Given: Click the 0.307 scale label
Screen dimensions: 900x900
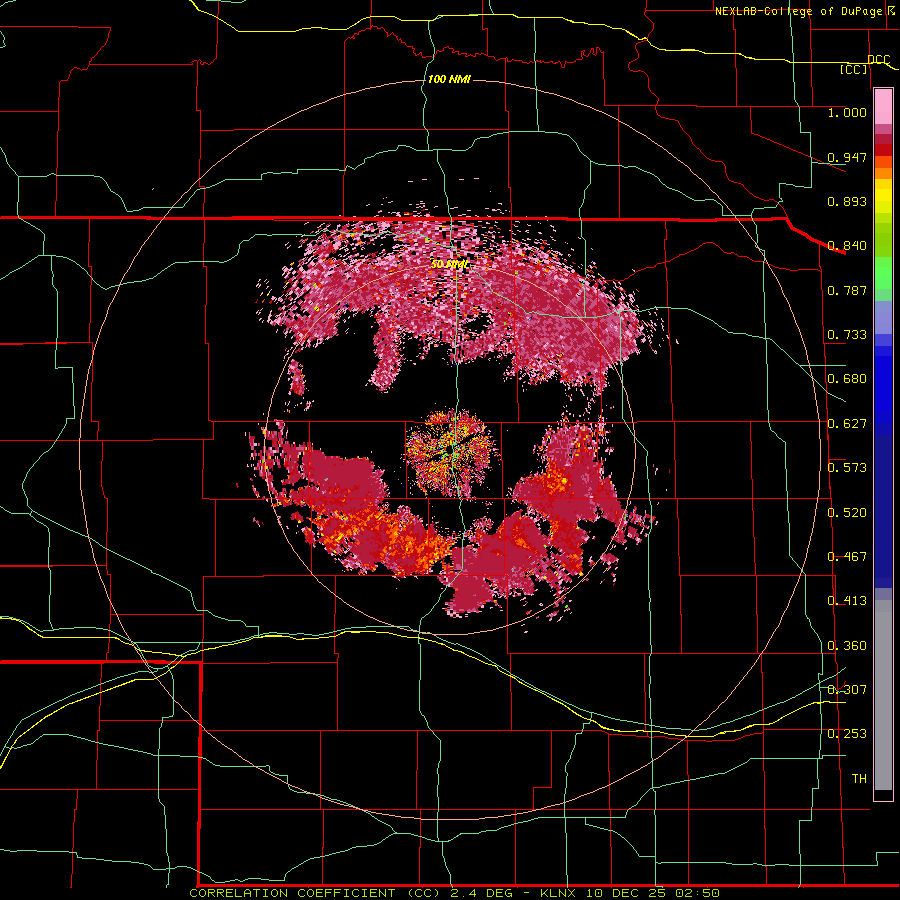Looking at the screenshot, I should click(x=847, y=689).
